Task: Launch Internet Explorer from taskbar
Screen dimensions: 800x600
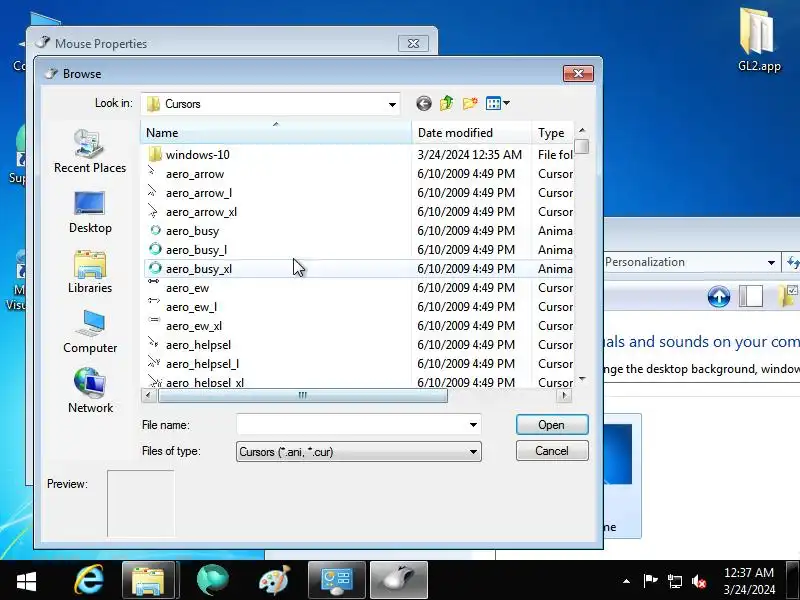Action: click(x=89, y=581)
